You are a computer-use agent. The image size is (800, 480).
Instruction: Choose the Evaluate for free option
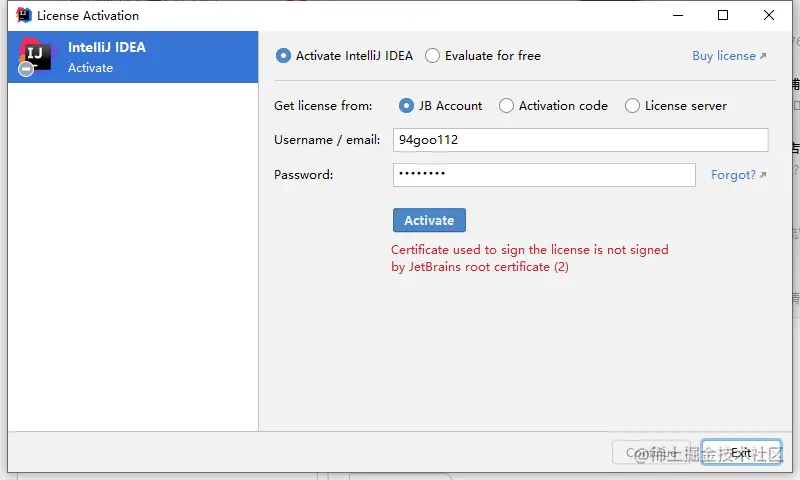(x=432, y=56)
